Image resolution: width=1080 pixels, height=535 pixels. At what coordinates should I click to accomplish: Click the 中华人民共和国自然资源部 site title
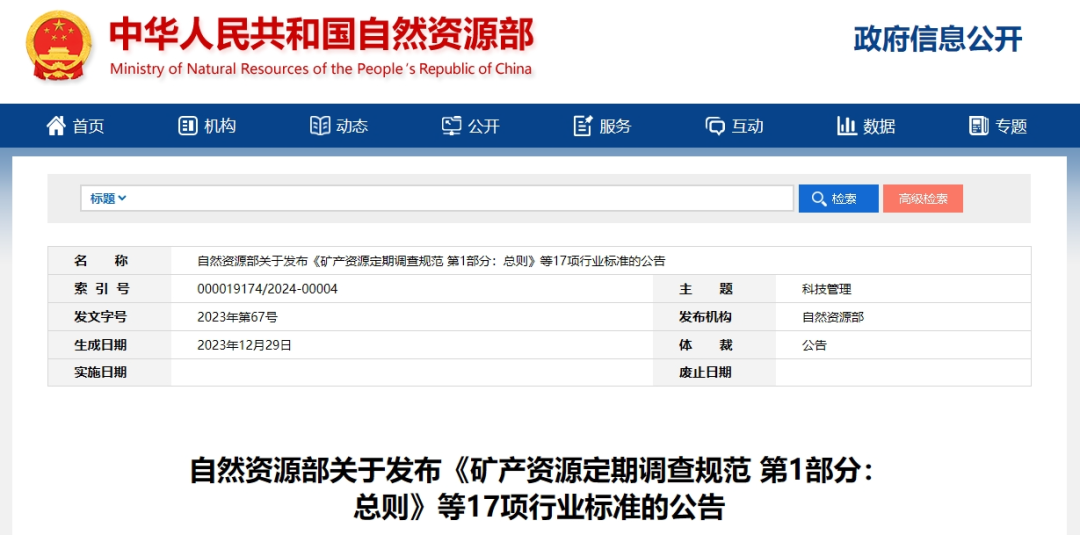(321, 34)
